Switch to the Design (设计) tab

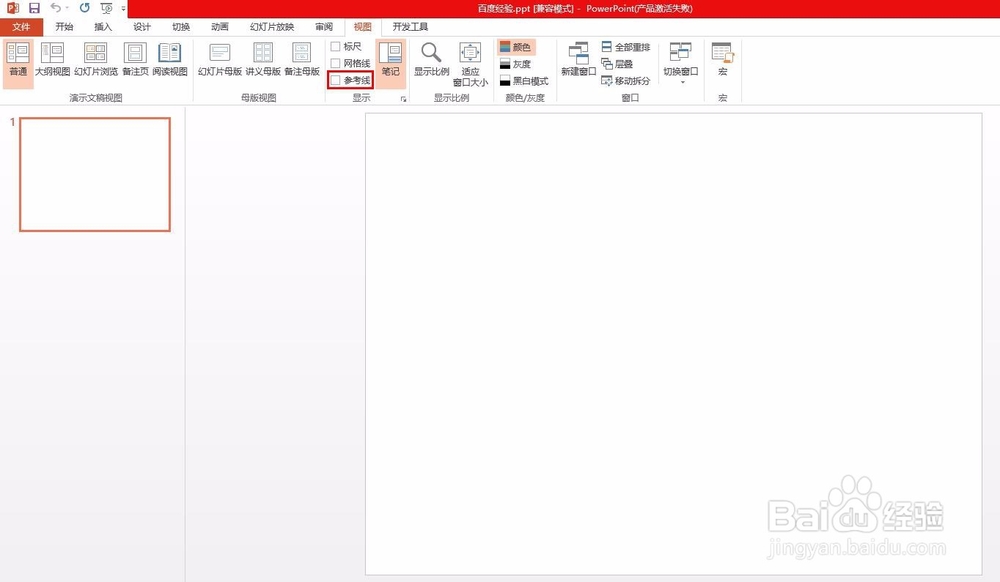click(142, 27)
